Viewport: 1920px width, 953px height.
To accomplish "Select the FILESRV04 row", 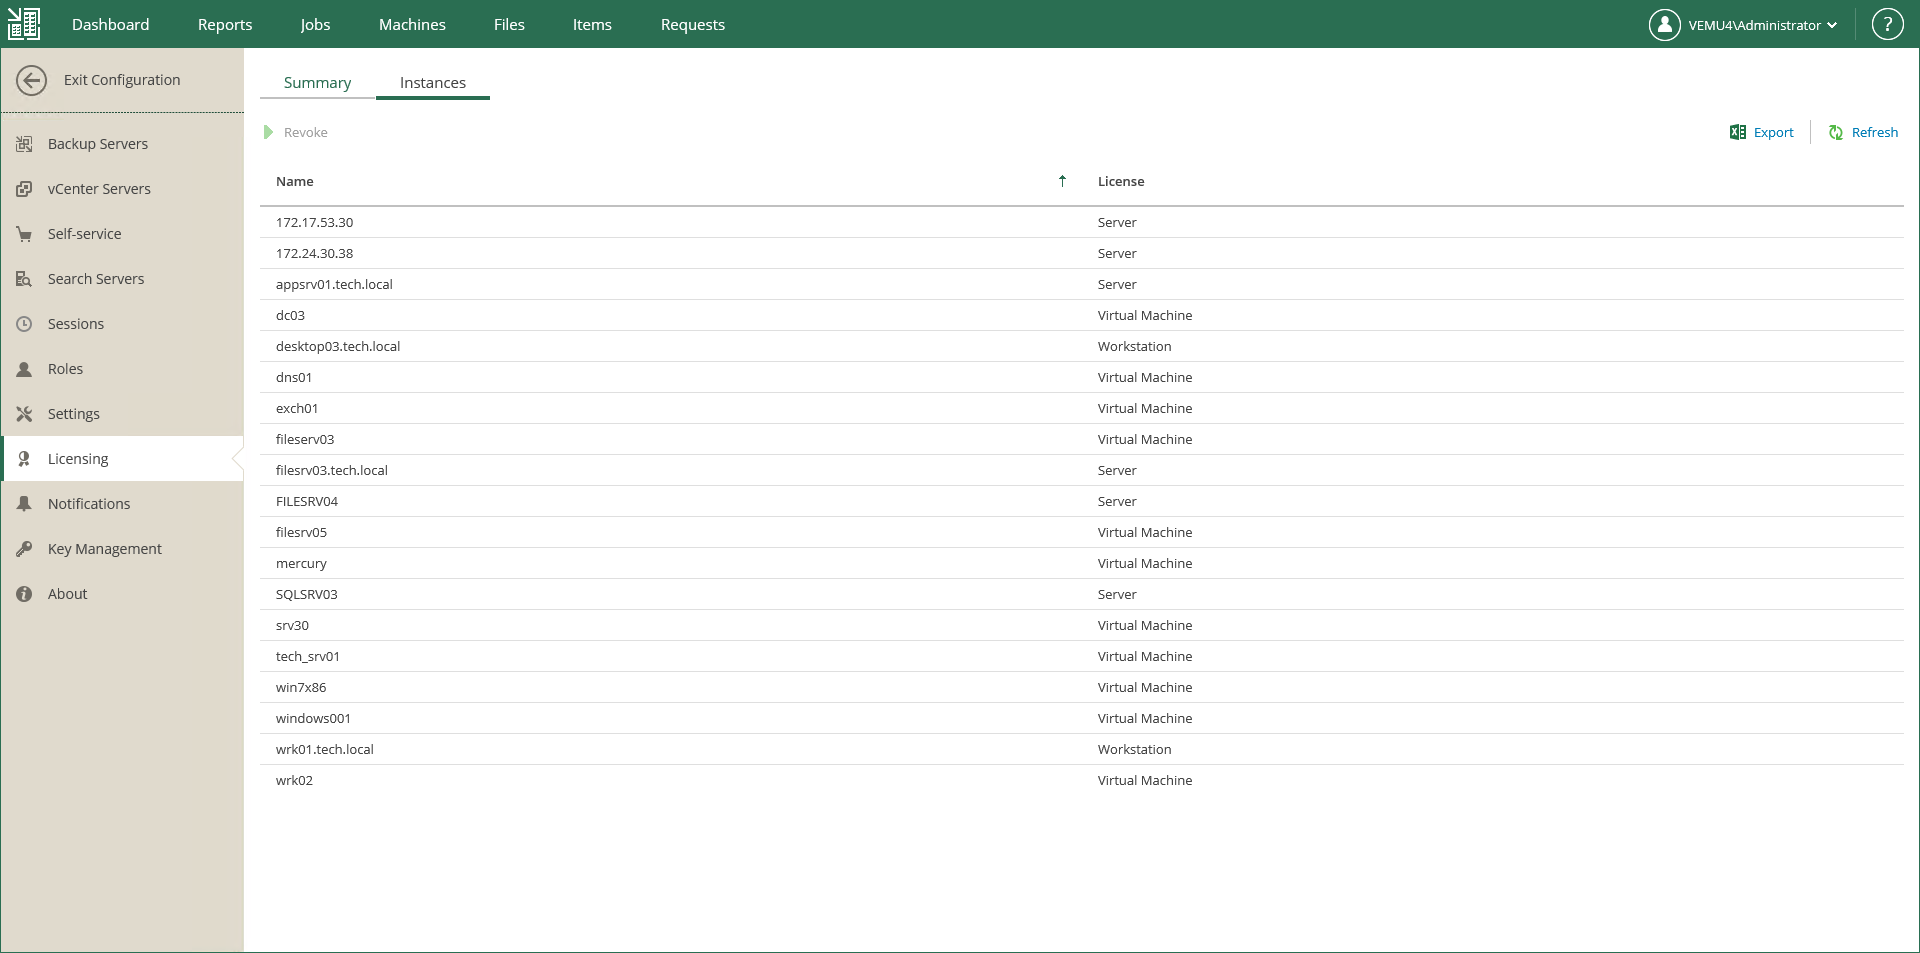I will point(1081,501).
